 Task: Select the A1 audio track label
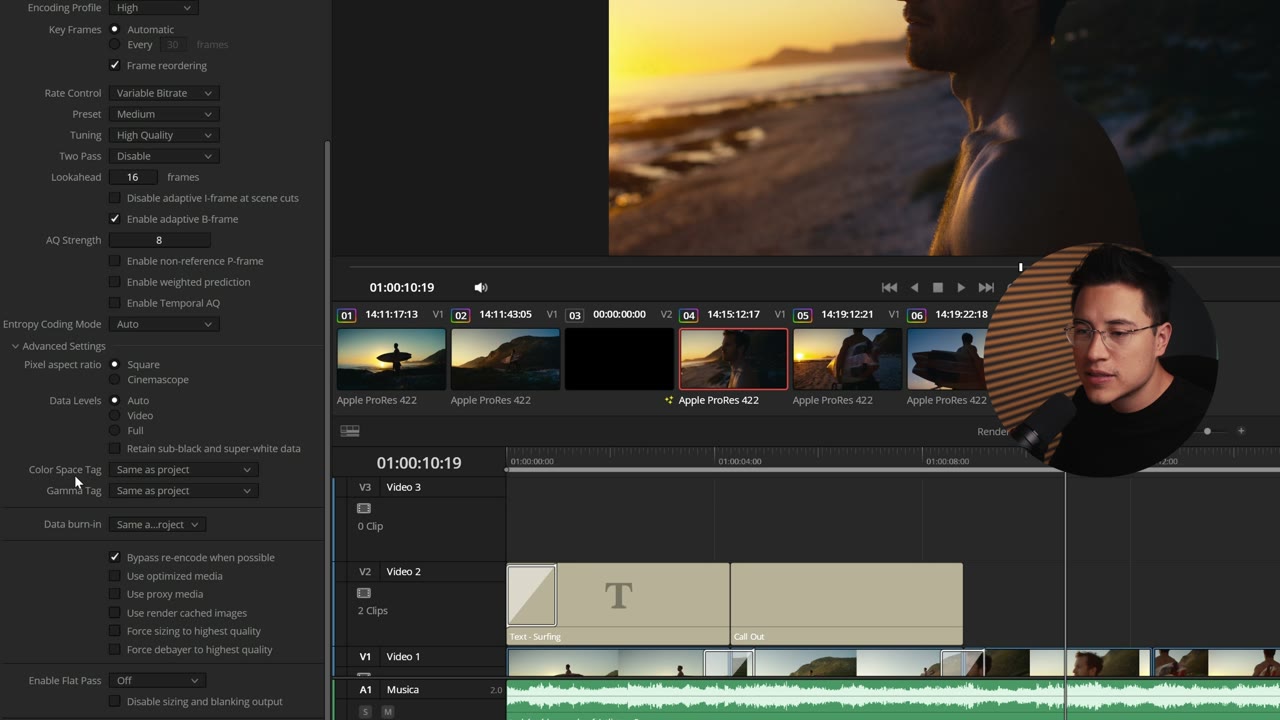point(365,690)
